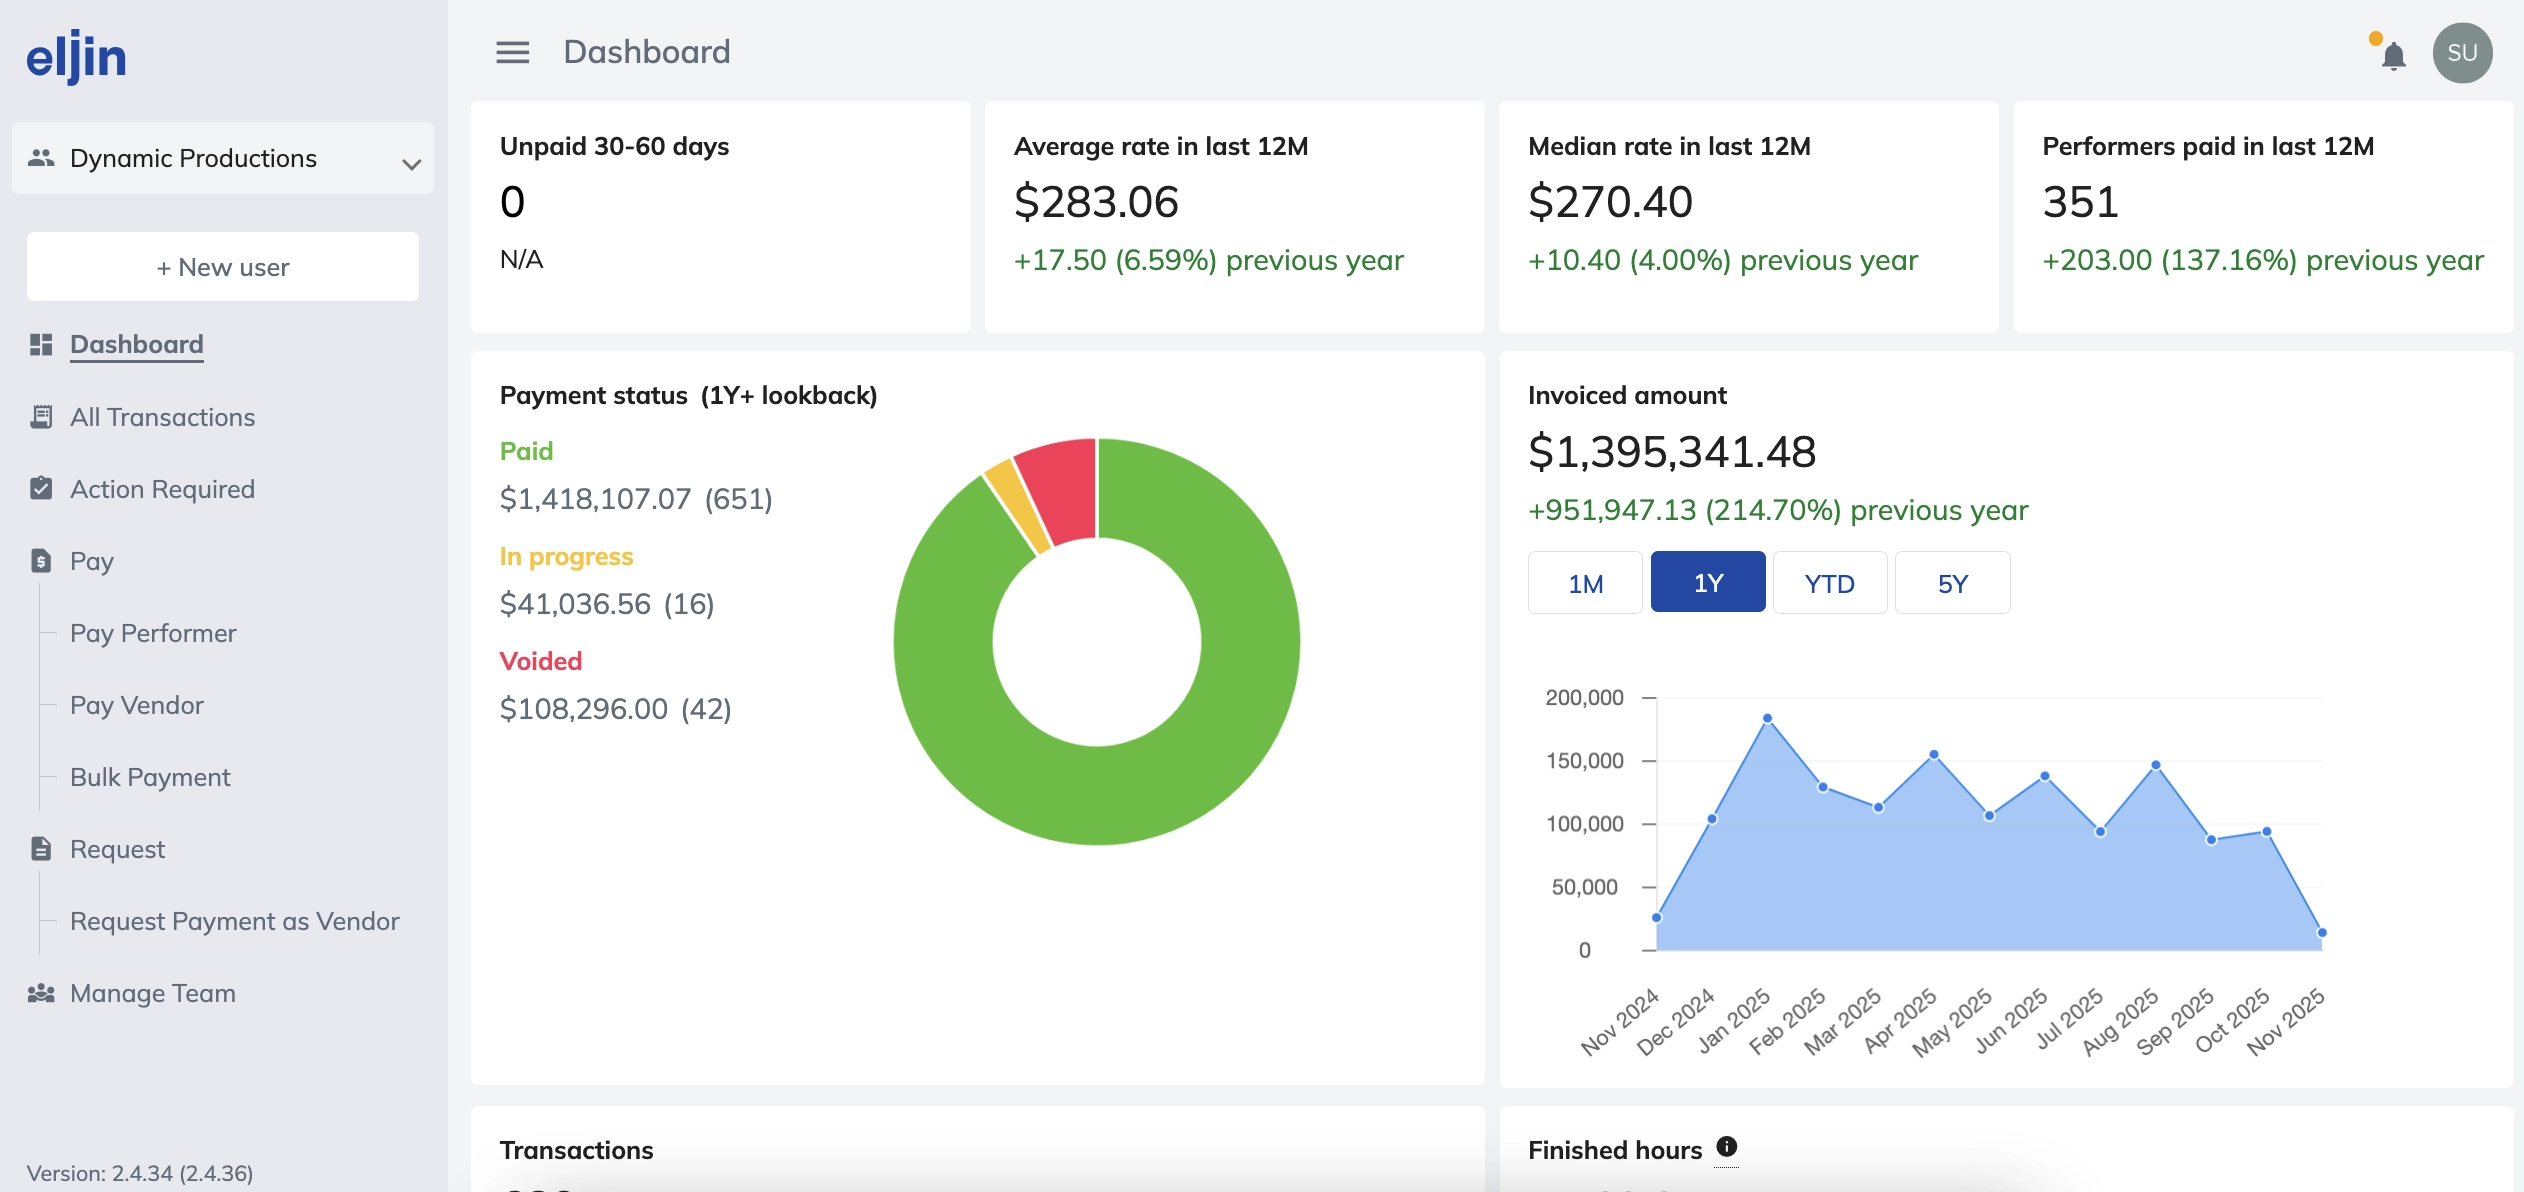Collapse the Request section in sidebar
This screenshot has height=1192, width=2524.
(117, 849)
